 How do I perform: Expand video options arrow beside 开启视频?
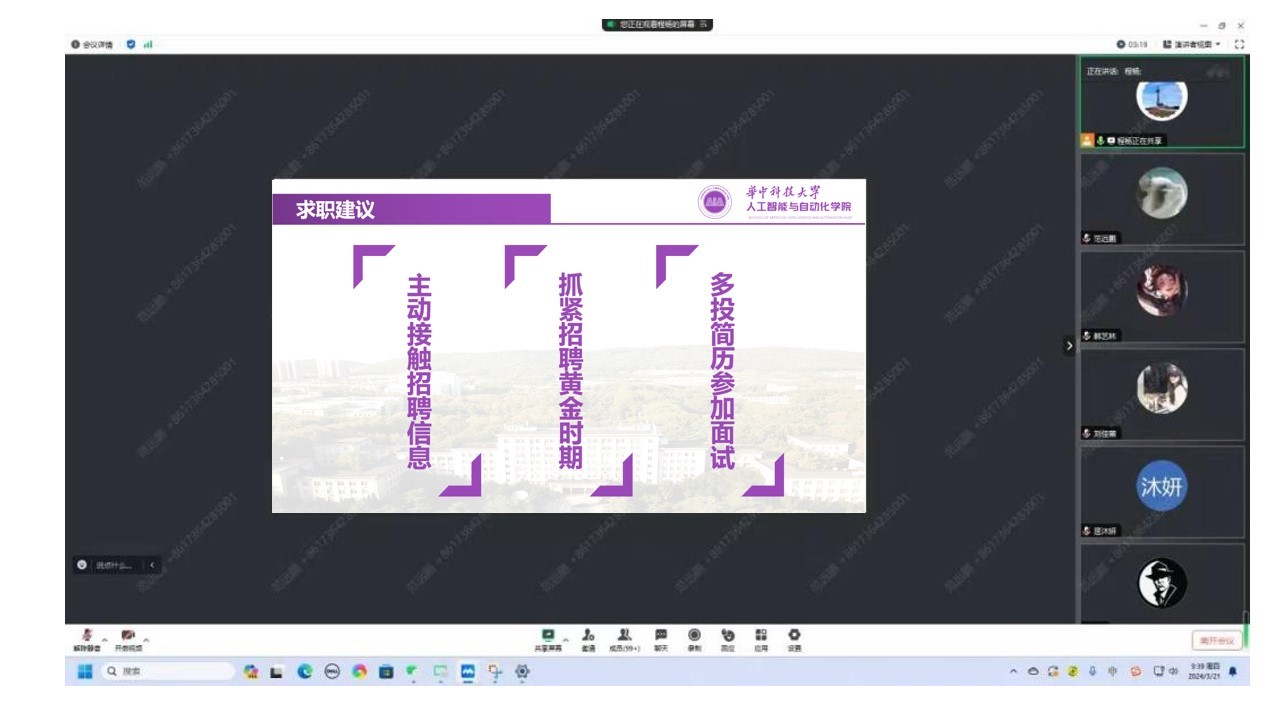146,640
